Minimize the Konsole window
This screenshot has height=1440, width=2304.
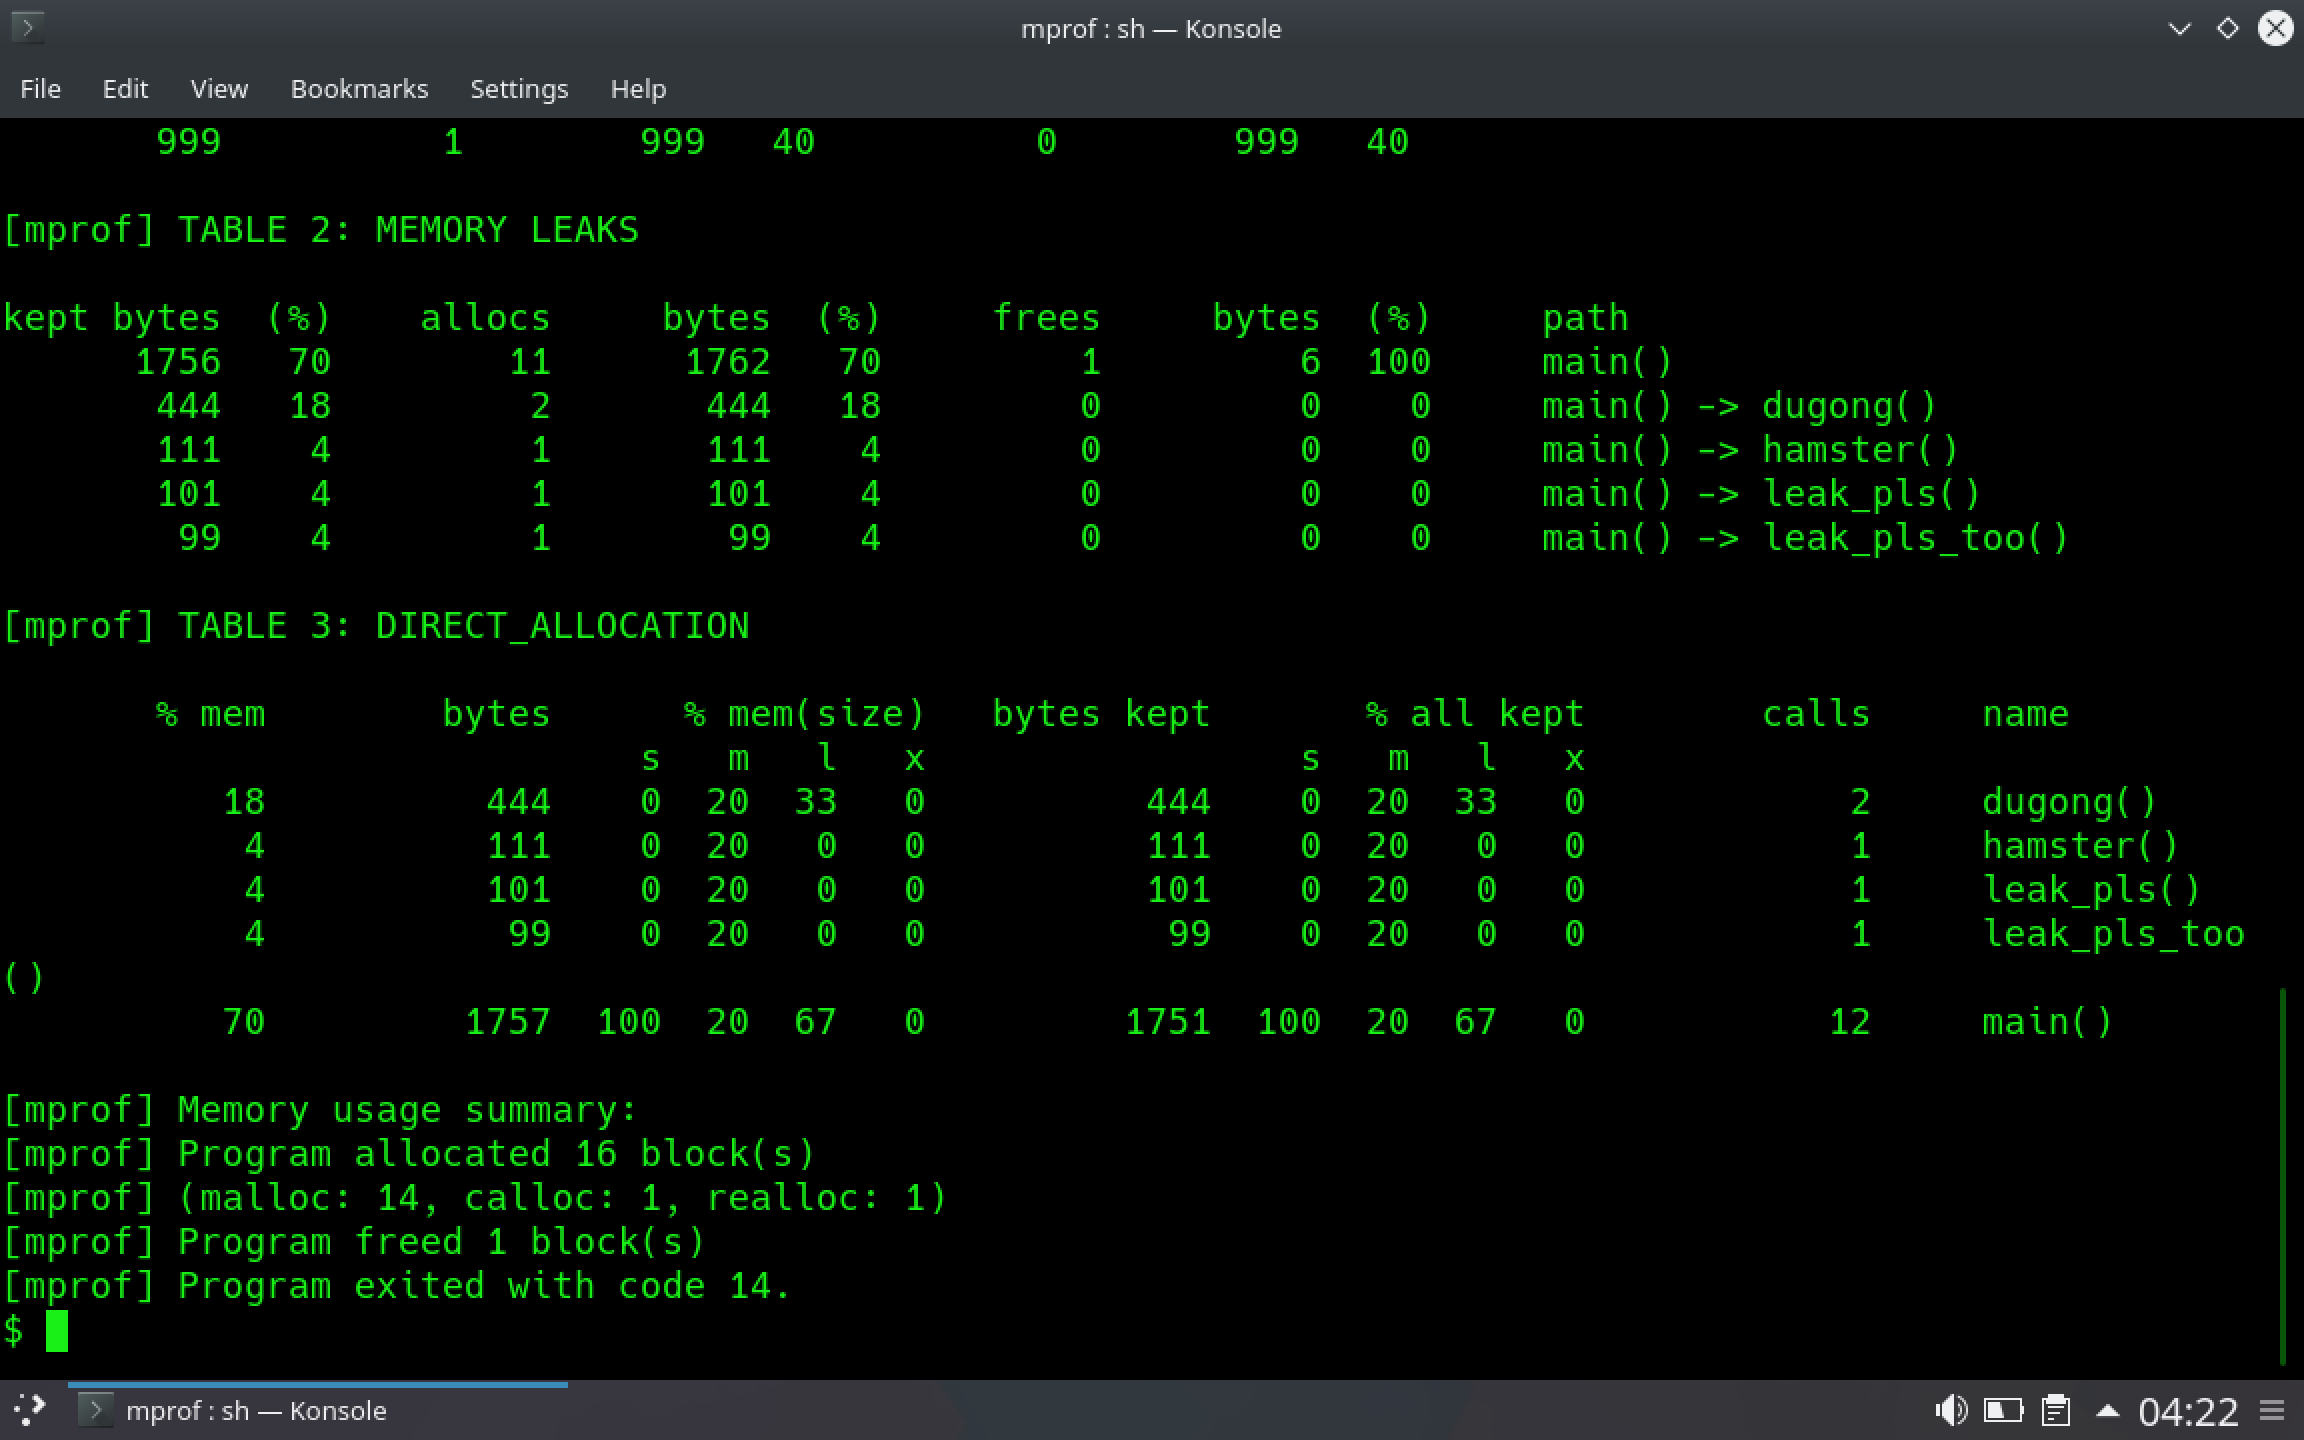[x=2180, y=29]
